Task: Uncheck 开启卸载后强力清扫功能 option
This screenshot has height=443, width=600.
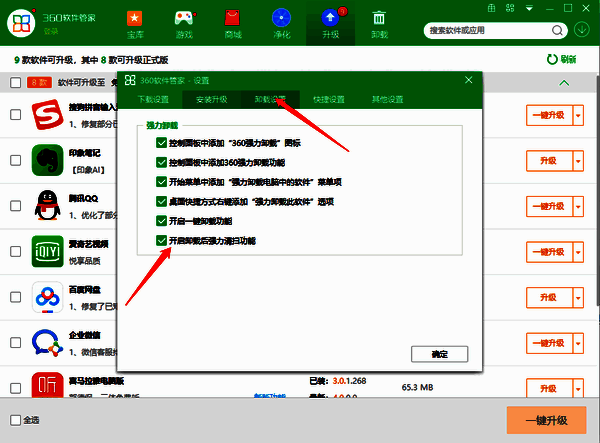Action: pyautogui.click(x=162, y=241)
